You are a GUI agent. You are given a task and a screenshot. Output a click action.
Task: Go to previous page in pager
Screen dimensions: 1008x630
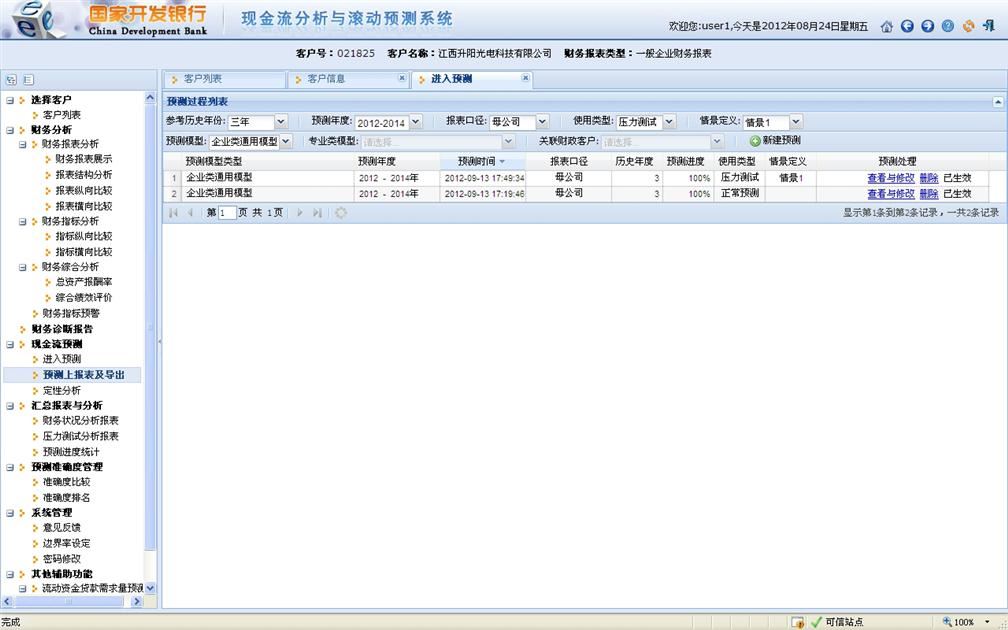pyautogui.click(x=190, y=213)
